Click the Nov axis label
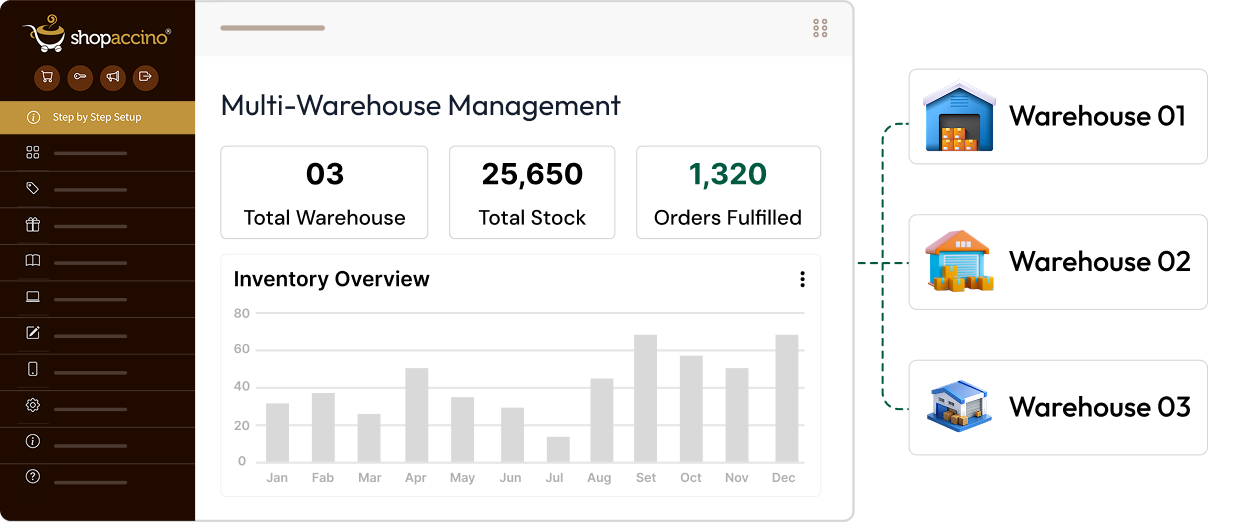1236x524 pixels. point(737,478)
